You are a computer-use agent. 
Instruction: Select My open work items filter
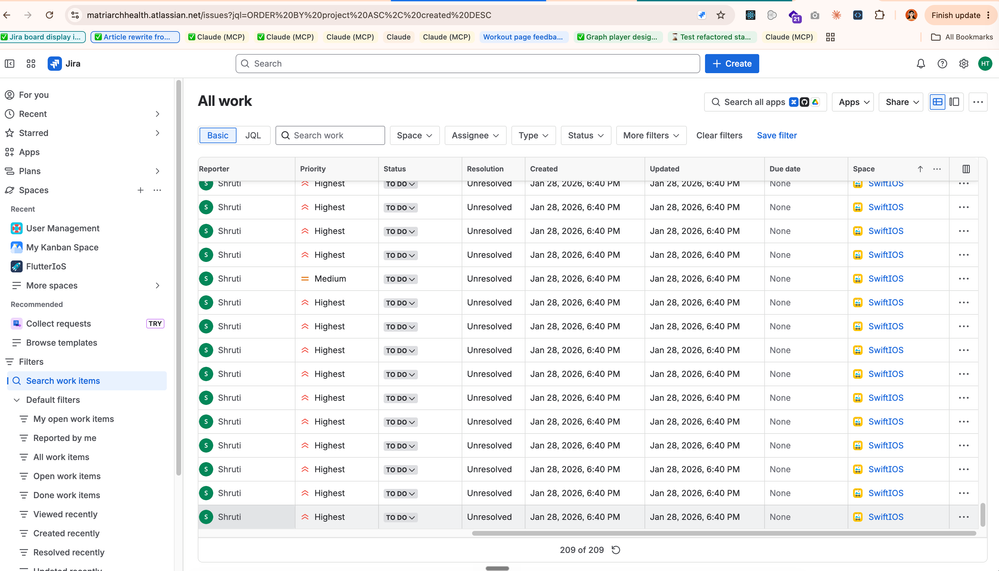[73, 419]
